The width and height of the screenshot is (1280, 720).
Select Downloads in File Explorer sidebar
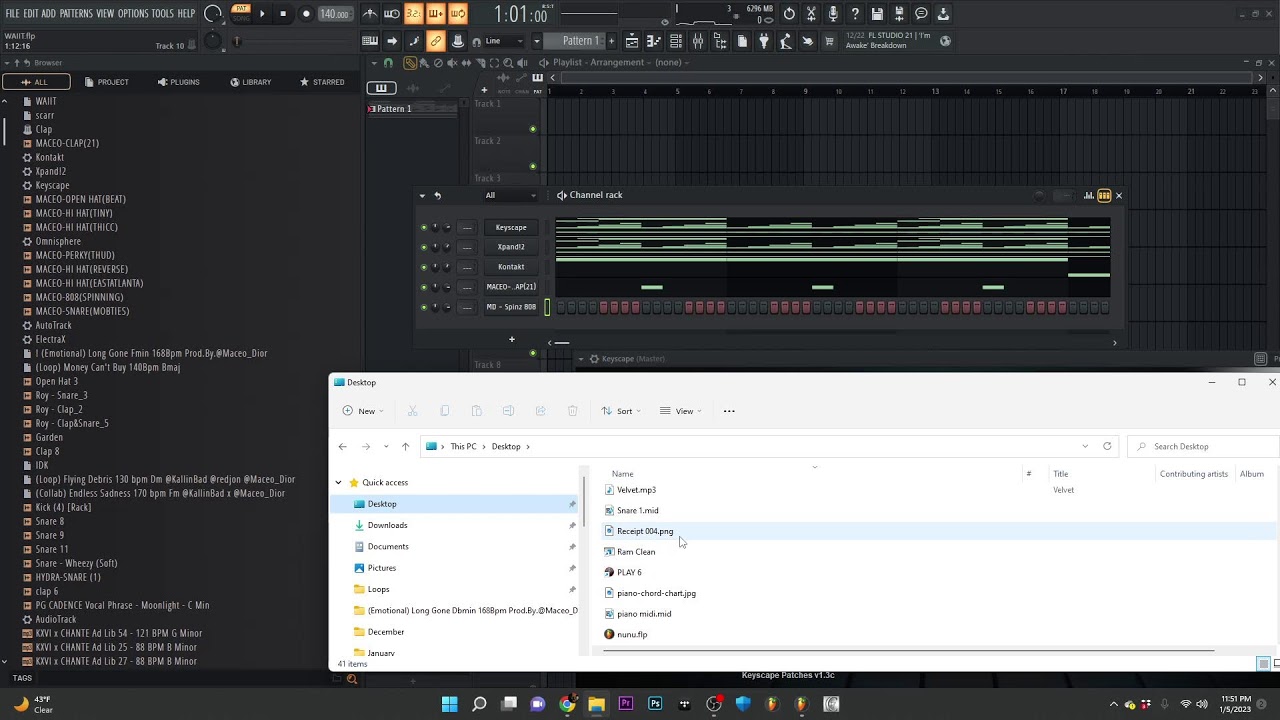pos(387,525)
